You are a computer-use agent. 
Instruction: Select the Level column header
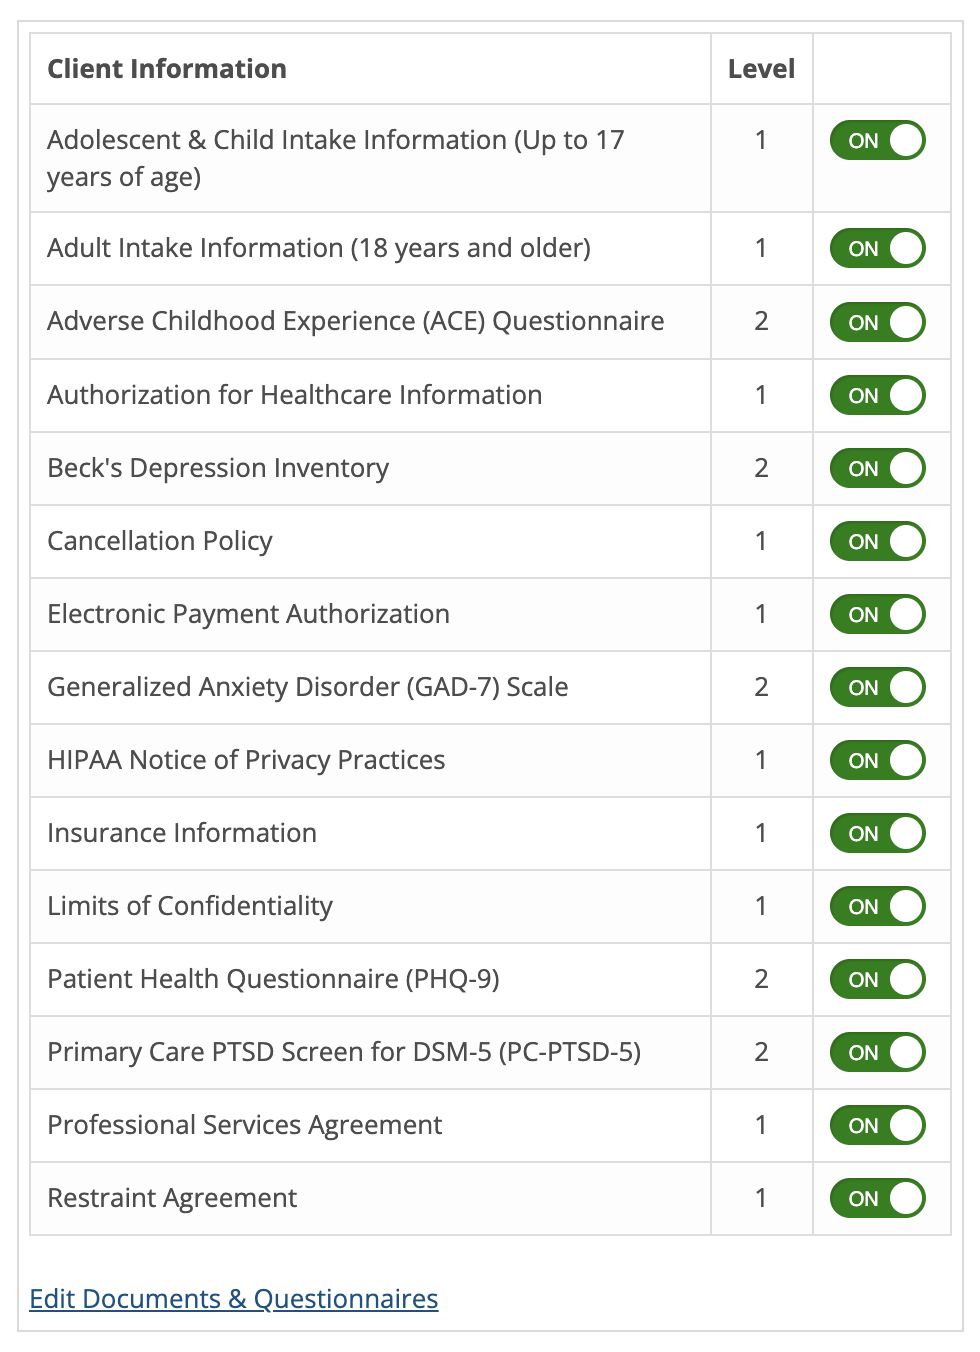760,68
